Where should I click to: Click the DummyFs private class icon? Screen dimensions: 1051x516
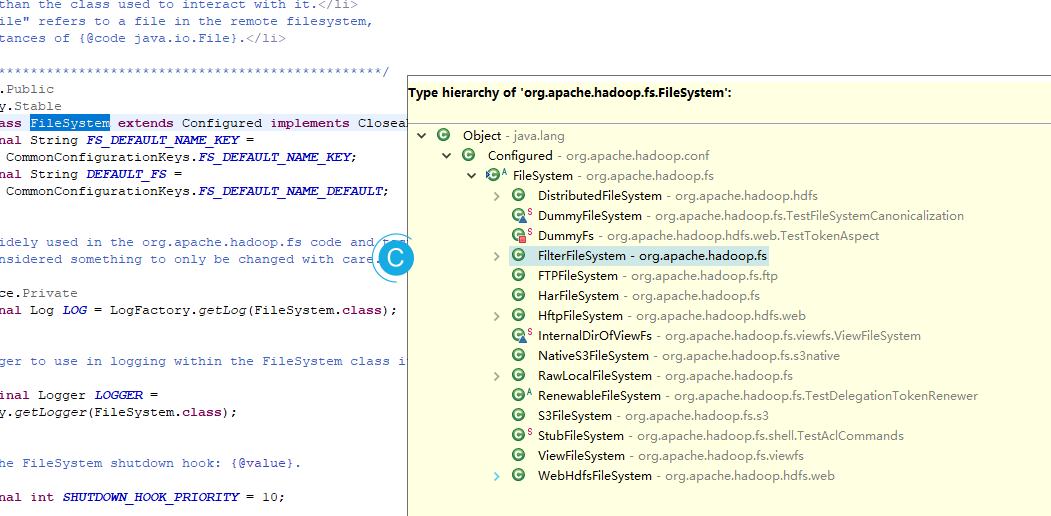pos(519,236)
